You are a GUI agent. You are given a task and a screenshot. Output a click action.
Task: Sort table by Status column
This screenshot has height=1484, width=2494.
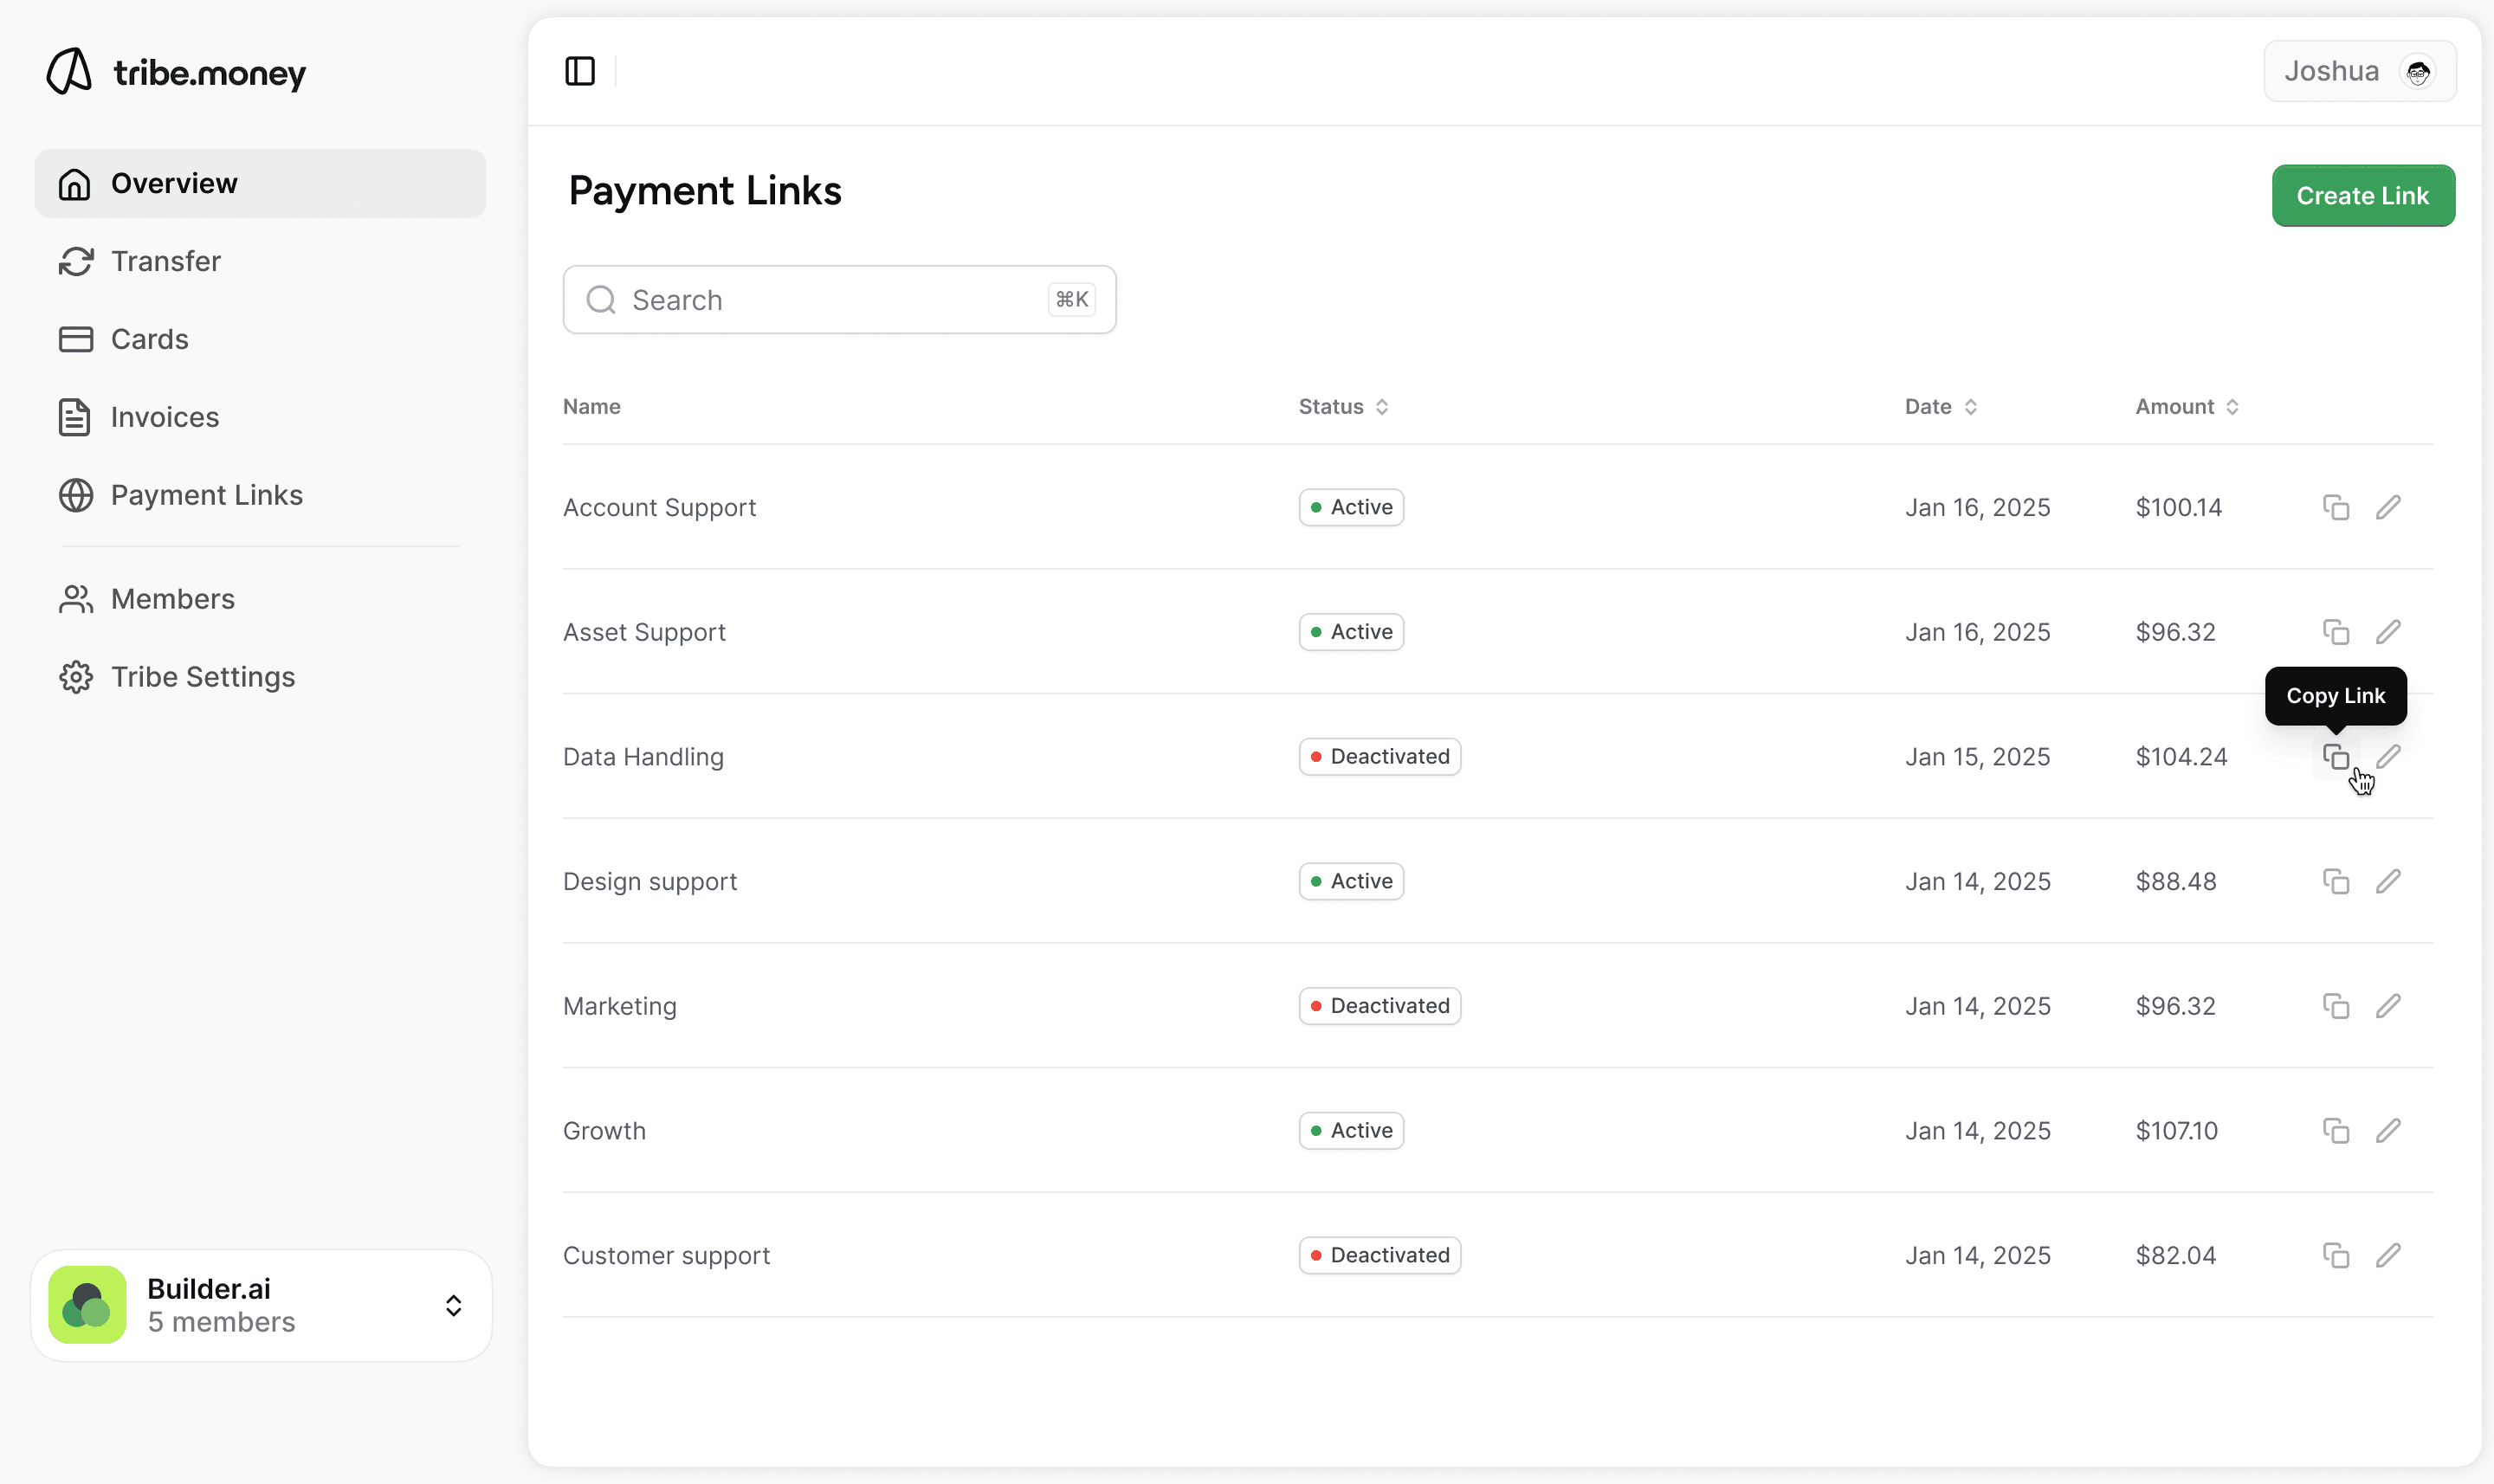click(x=1343, y=407)
